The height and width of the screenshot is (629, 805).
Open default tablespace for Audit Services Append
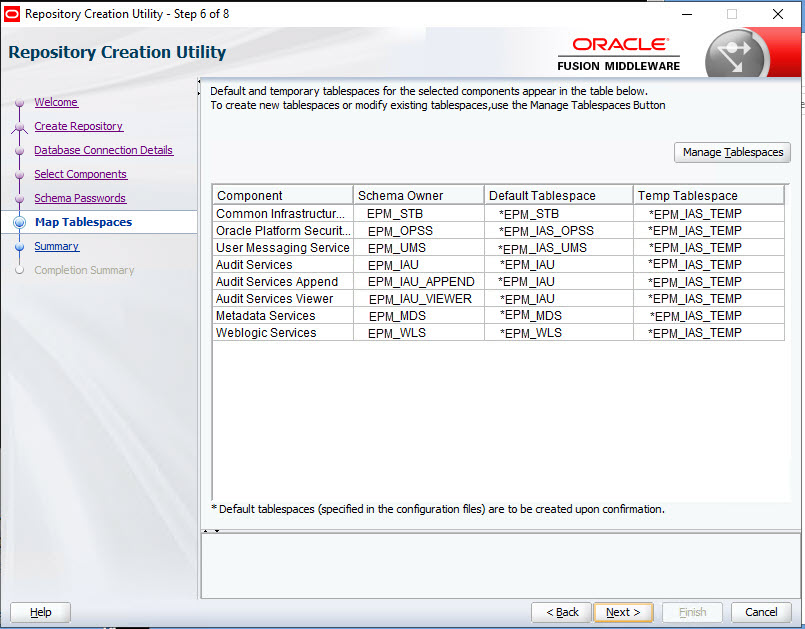(x=559, y=281)
